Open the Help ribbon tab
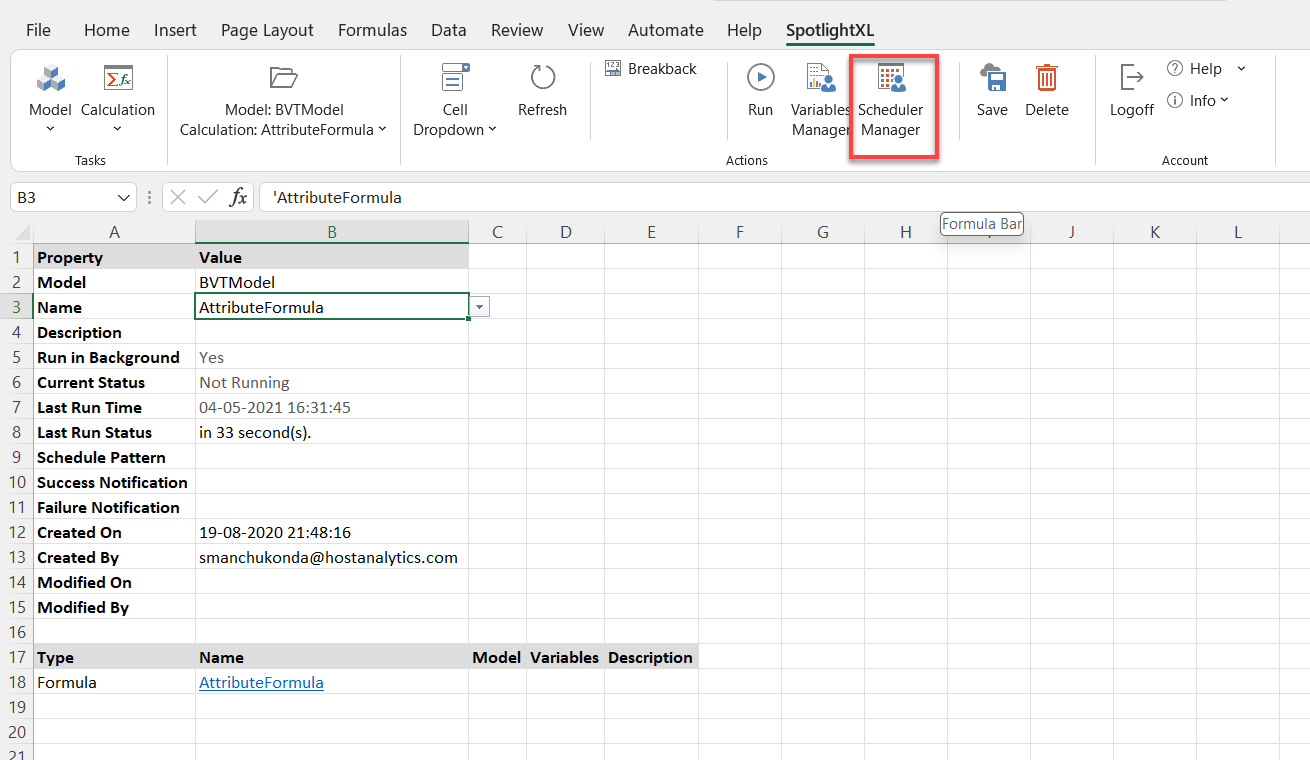 (x=744, y=30)
